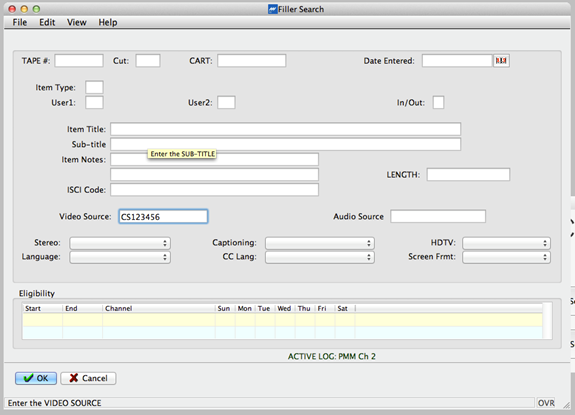Screen dimensions: 575x415
Task: Click the window resize grip icon
Action: (x=567, y=405)
